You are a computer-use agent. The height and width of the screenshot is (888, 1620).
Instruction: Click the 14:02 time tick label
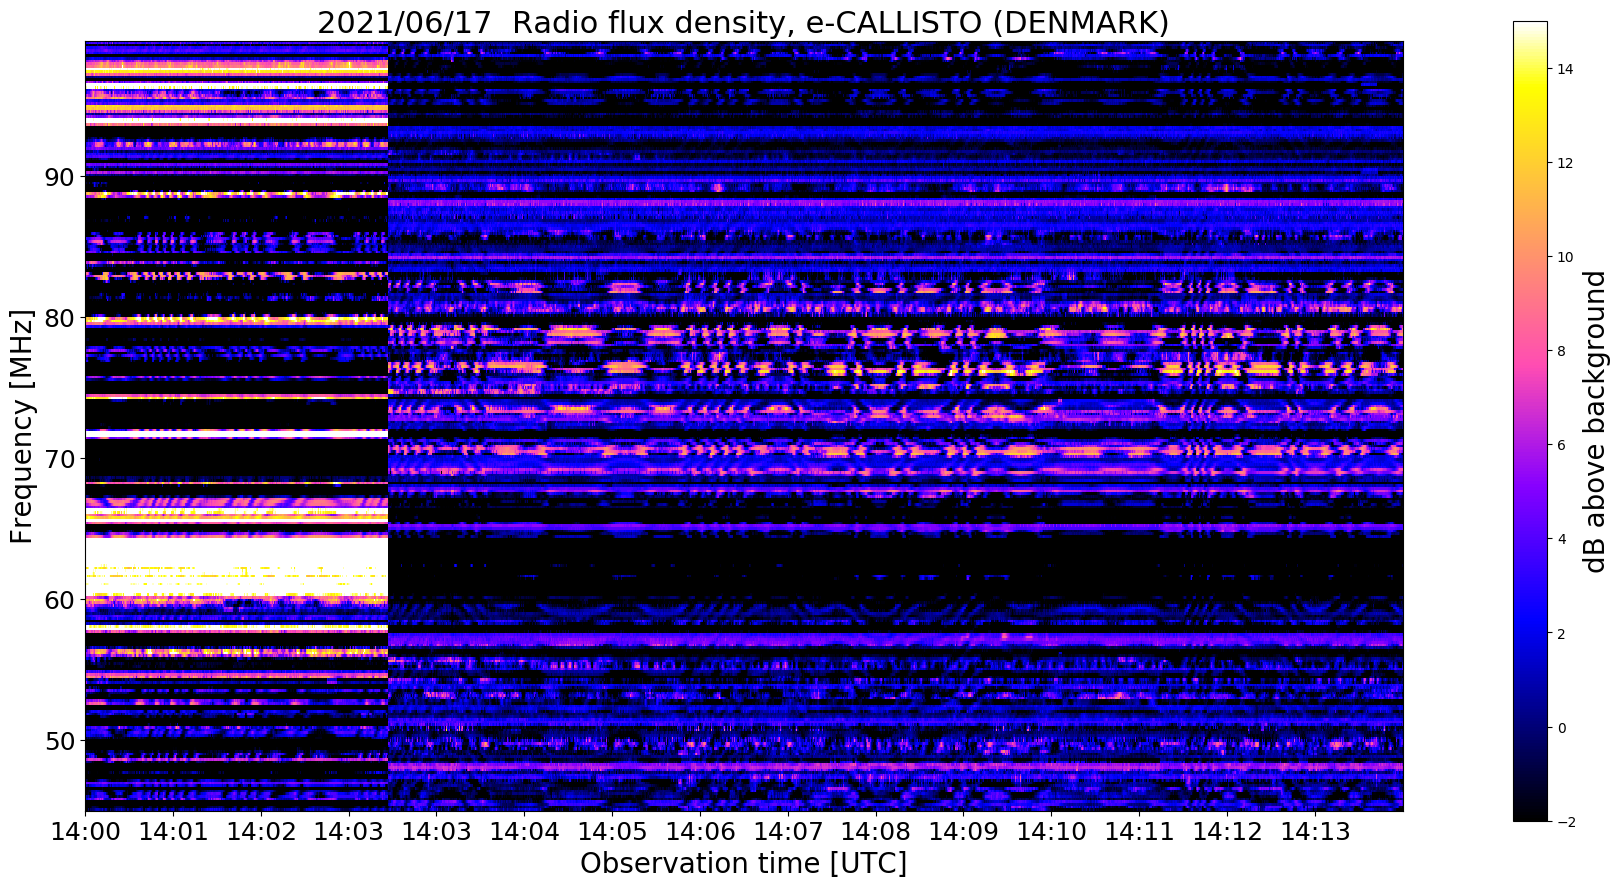click(x=261, y=832)
